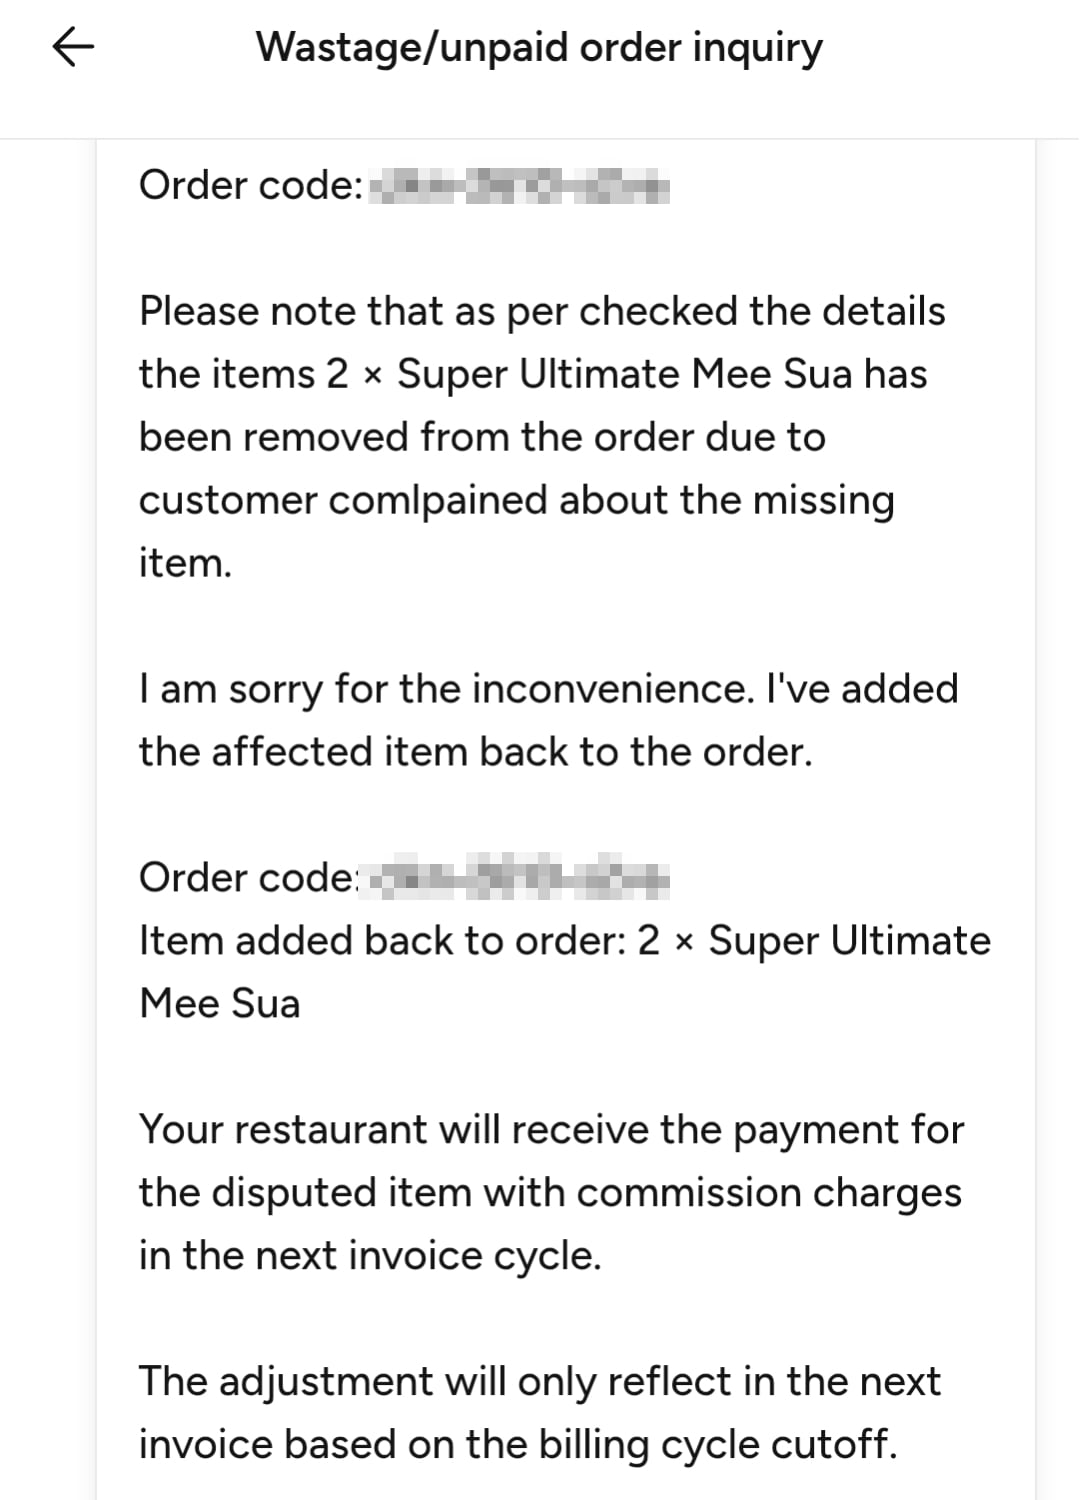Click the word 'item.' ending the first paragraph
Image resolution: width=1080 pixels, height=1500 pixels.
pos(185,563)
